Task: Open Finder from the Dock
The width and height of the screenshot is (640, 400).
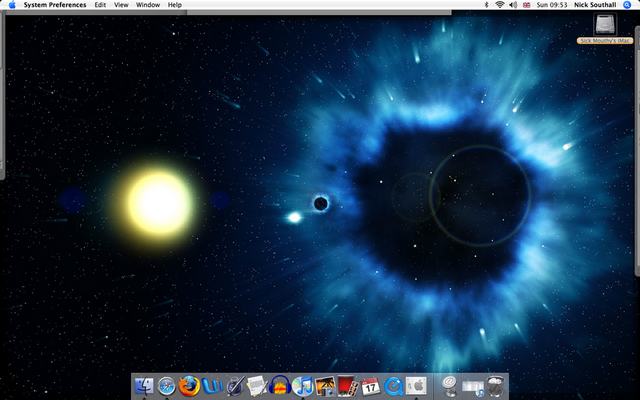Action: pos(144,386)
